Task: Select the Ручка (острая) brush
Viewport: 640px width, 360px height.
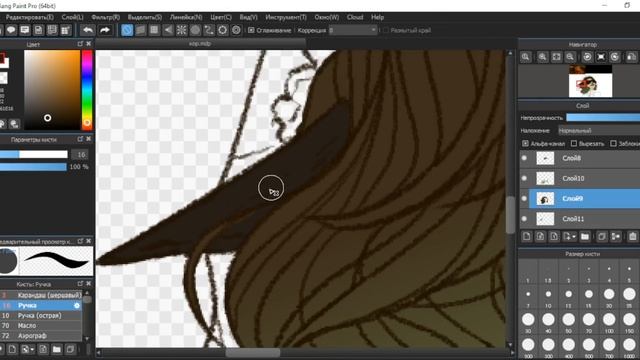Action: [x=41, y=316]
